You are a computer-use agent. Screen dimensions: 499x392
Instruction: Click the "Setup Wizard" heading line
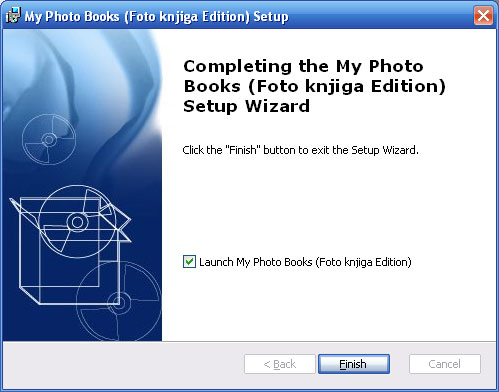[x=246, y=106]
